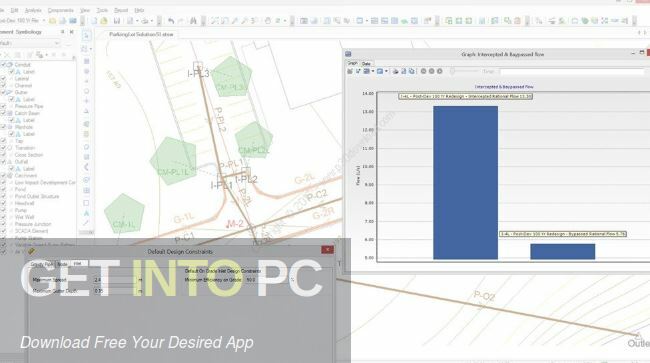Toggle the Conduit layer checkbox
650x363 pixels.
pyautogui.click(x=3, y=65)
